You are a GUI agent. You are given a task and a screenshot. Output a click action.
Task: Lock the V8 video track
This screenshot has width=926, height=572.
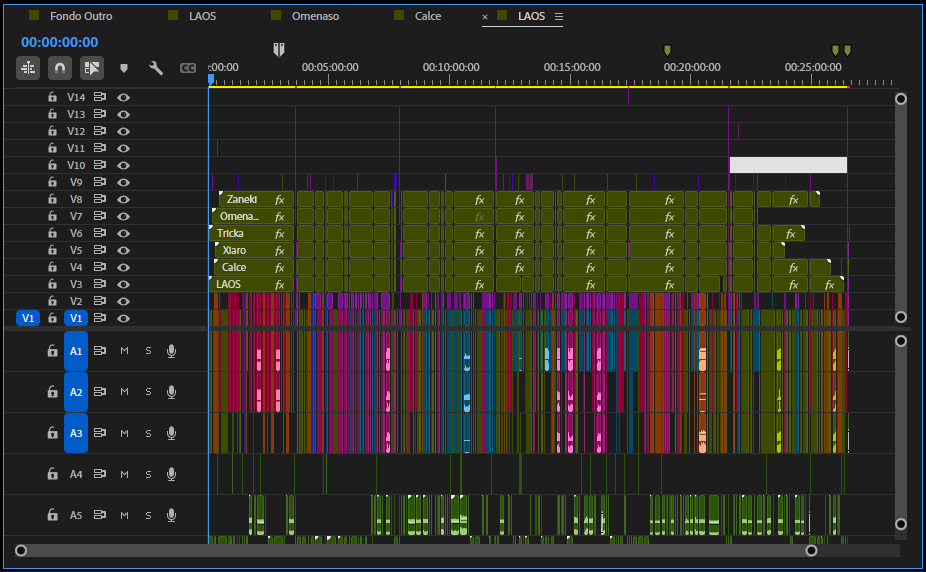(x=52, y=199)
